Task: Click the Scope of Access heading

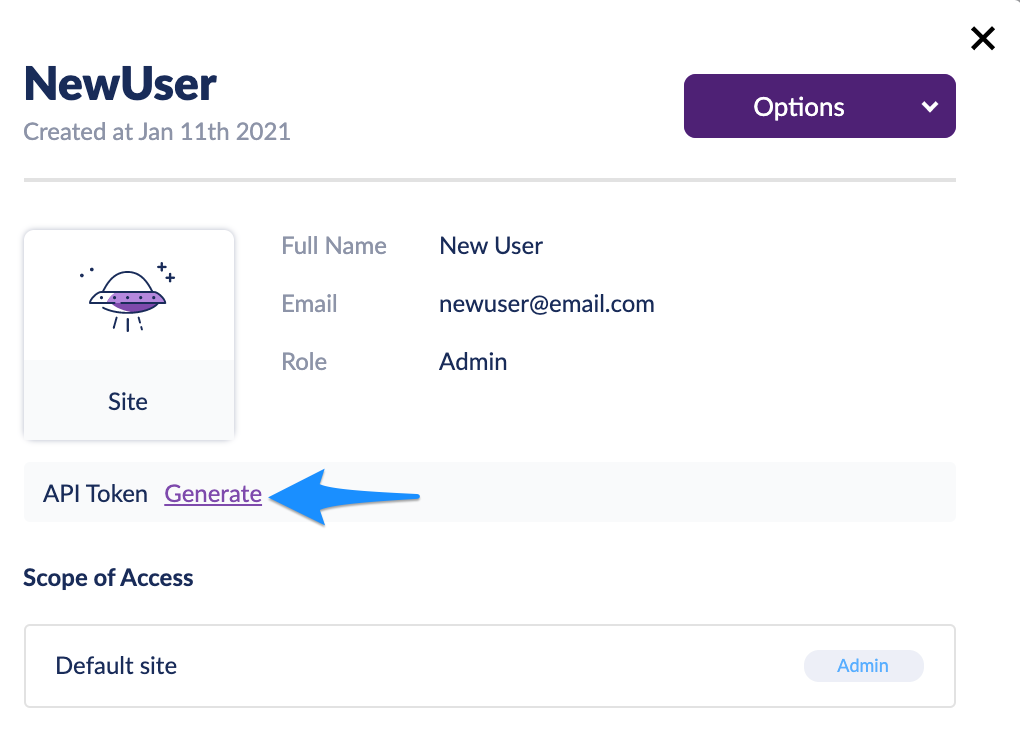Action: coord(108,578)
